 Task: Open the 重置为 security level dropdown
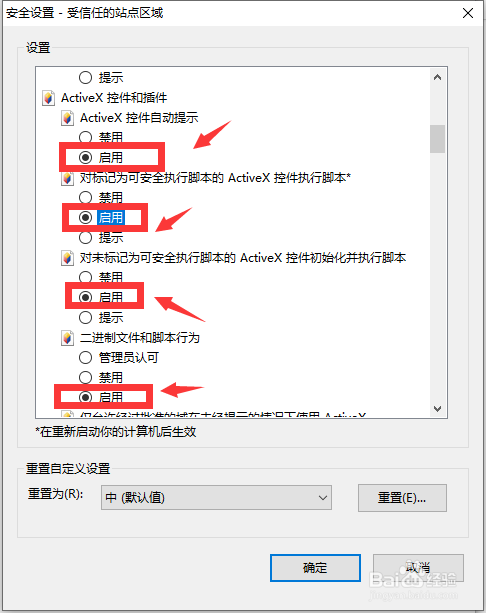pyautogui.click(x=216, y=498)
